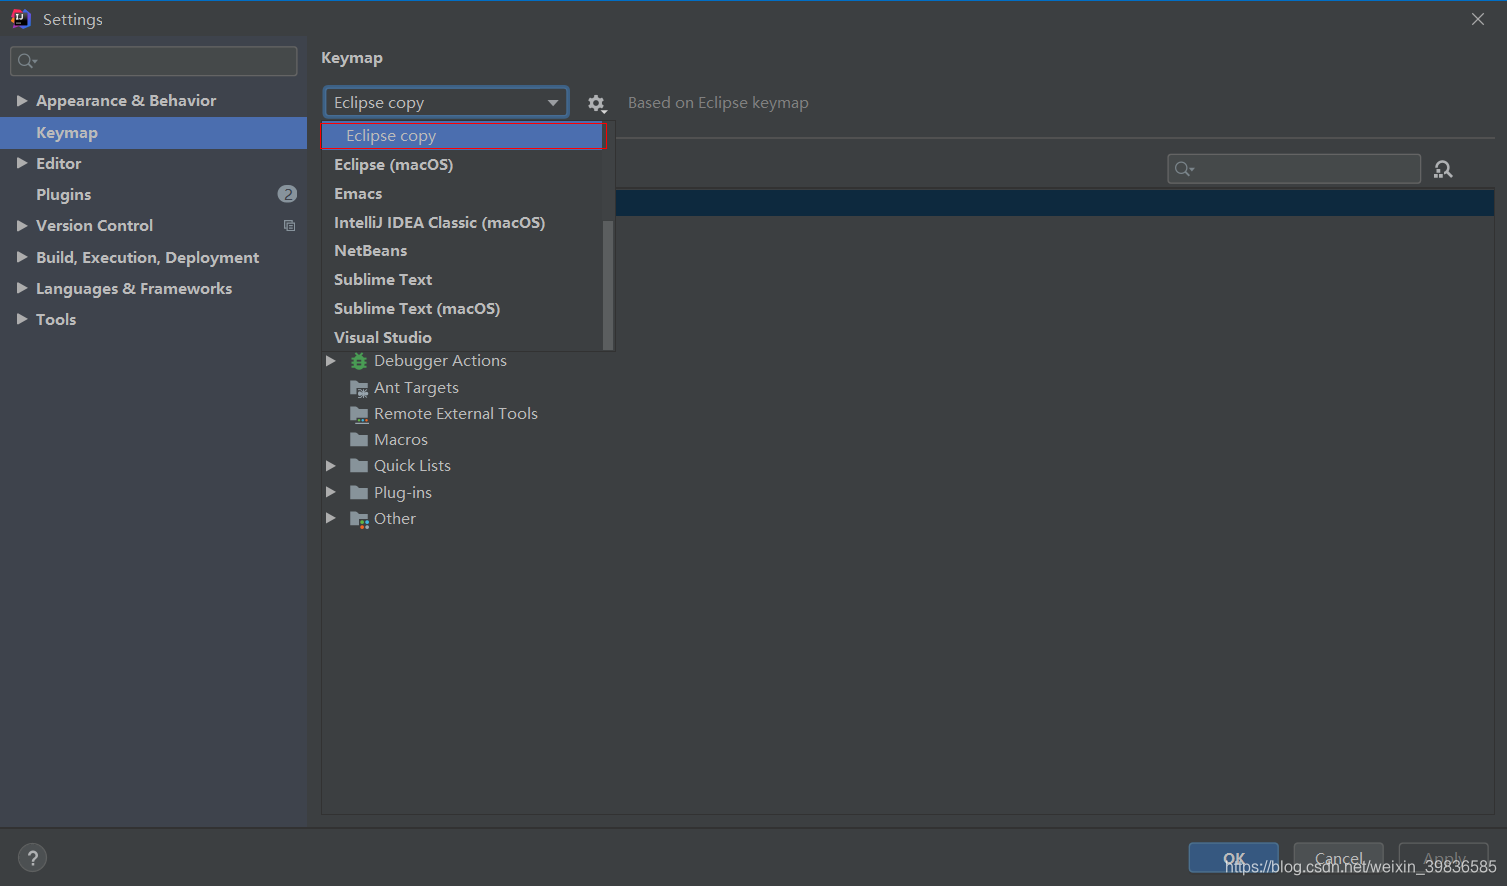
Task: Click the Macros folder icon
Action: 359,440
